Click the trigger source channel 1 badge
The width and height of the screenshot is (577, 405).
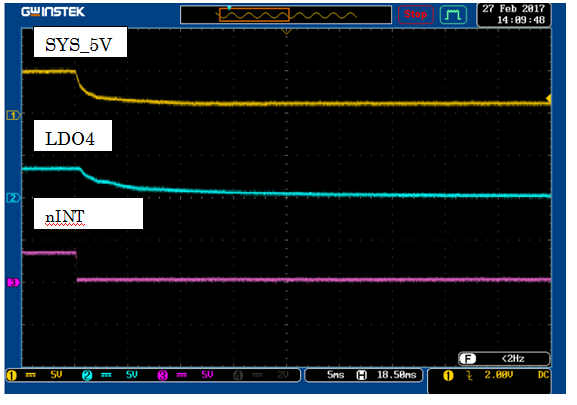click(448, 376)
